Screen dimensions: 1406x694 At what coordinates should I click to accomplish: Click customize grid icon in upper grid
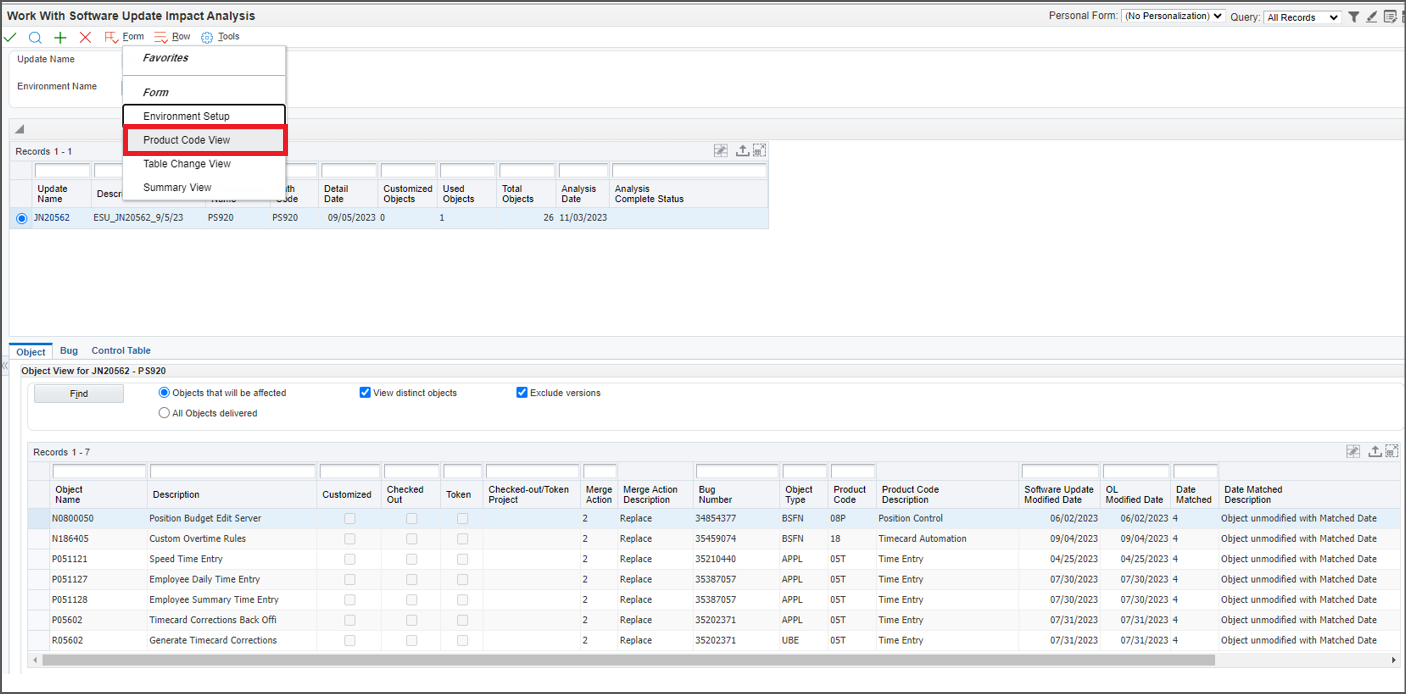click(721, 151)
